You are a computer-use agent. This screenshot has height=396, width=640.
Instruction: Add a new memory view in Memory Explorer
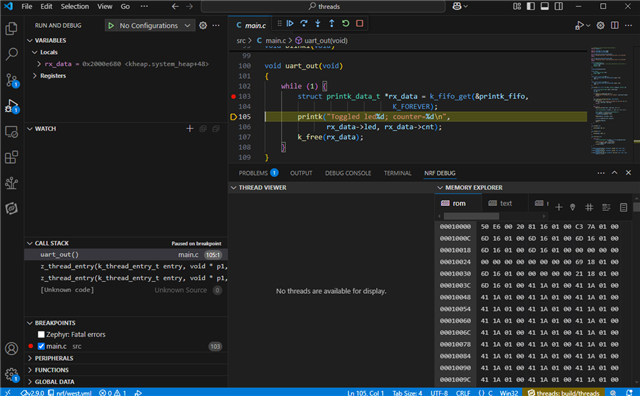click(x=559, y=207)
